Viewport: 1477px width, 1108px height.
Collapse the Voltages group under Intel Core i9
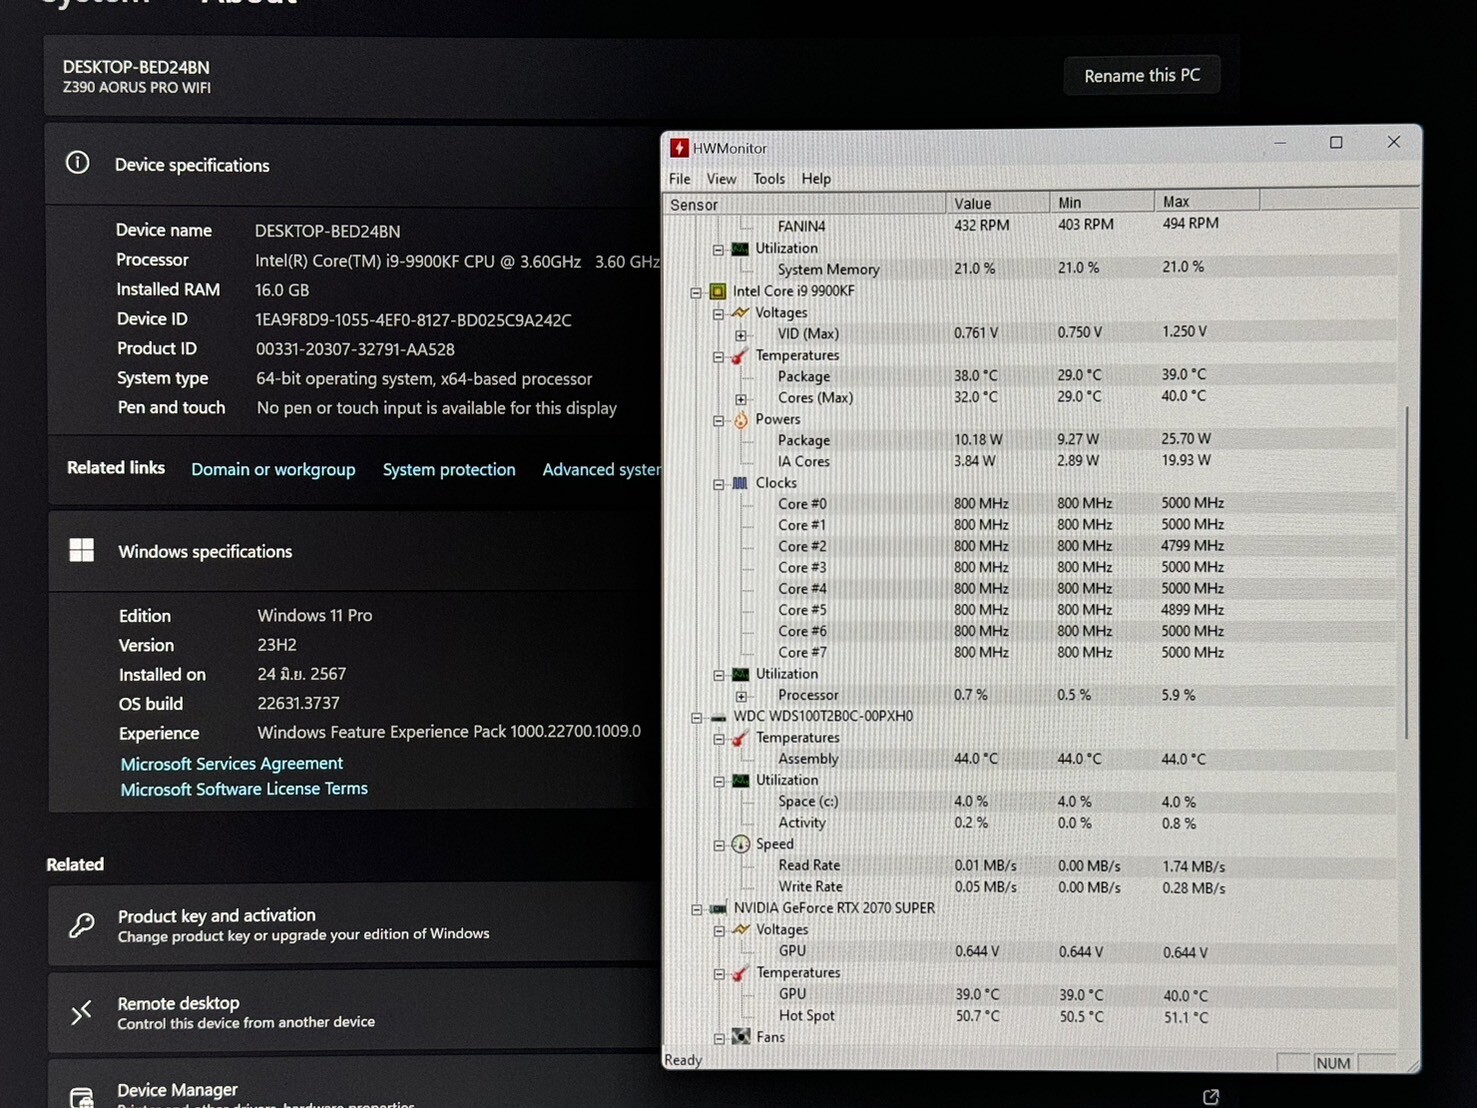718,313
